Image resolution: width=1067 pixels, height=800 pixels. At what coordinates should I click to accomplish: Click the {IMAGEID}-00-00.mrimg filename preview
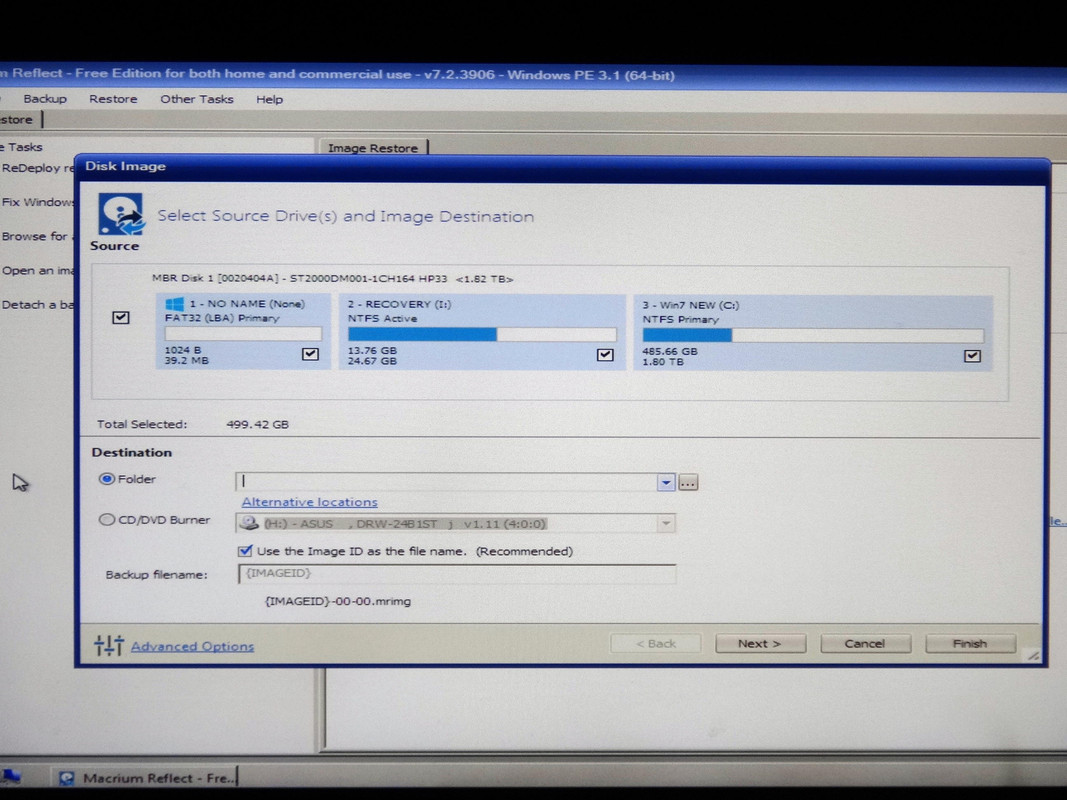tap(338, 601)
